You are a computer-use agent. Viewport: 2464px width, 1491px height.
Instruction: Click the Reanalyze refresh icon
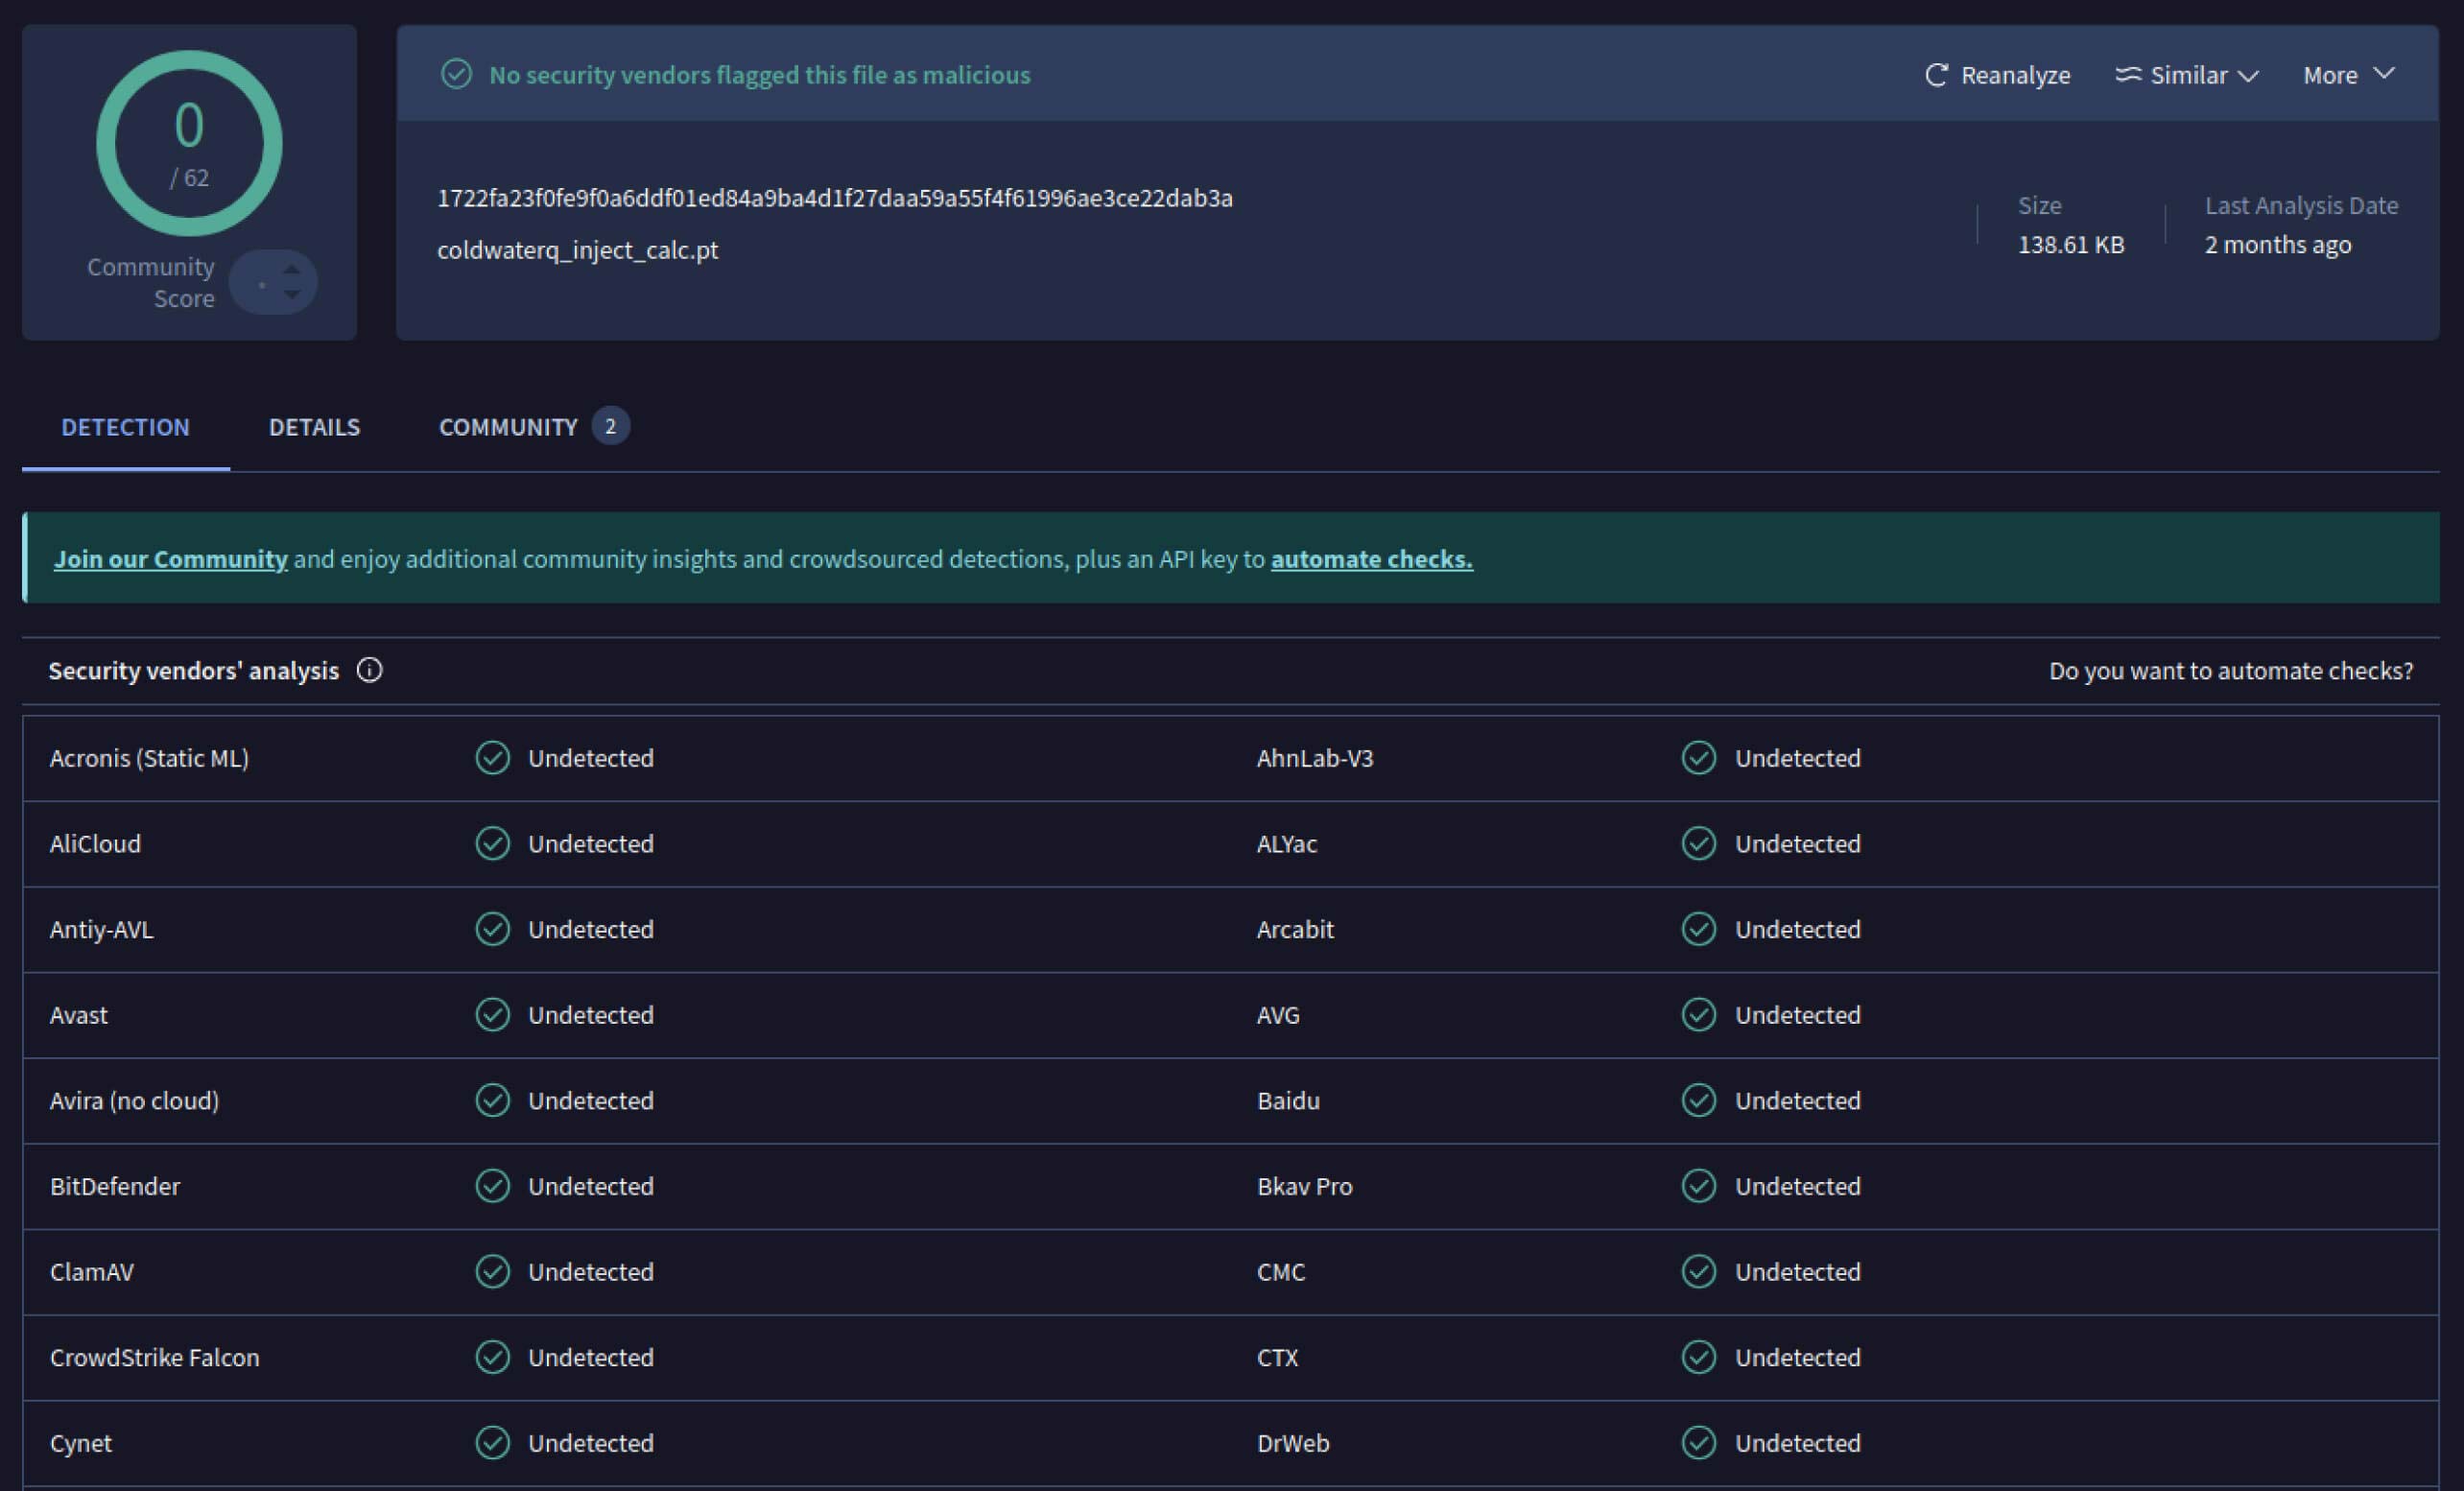(x=1937, y=75)
